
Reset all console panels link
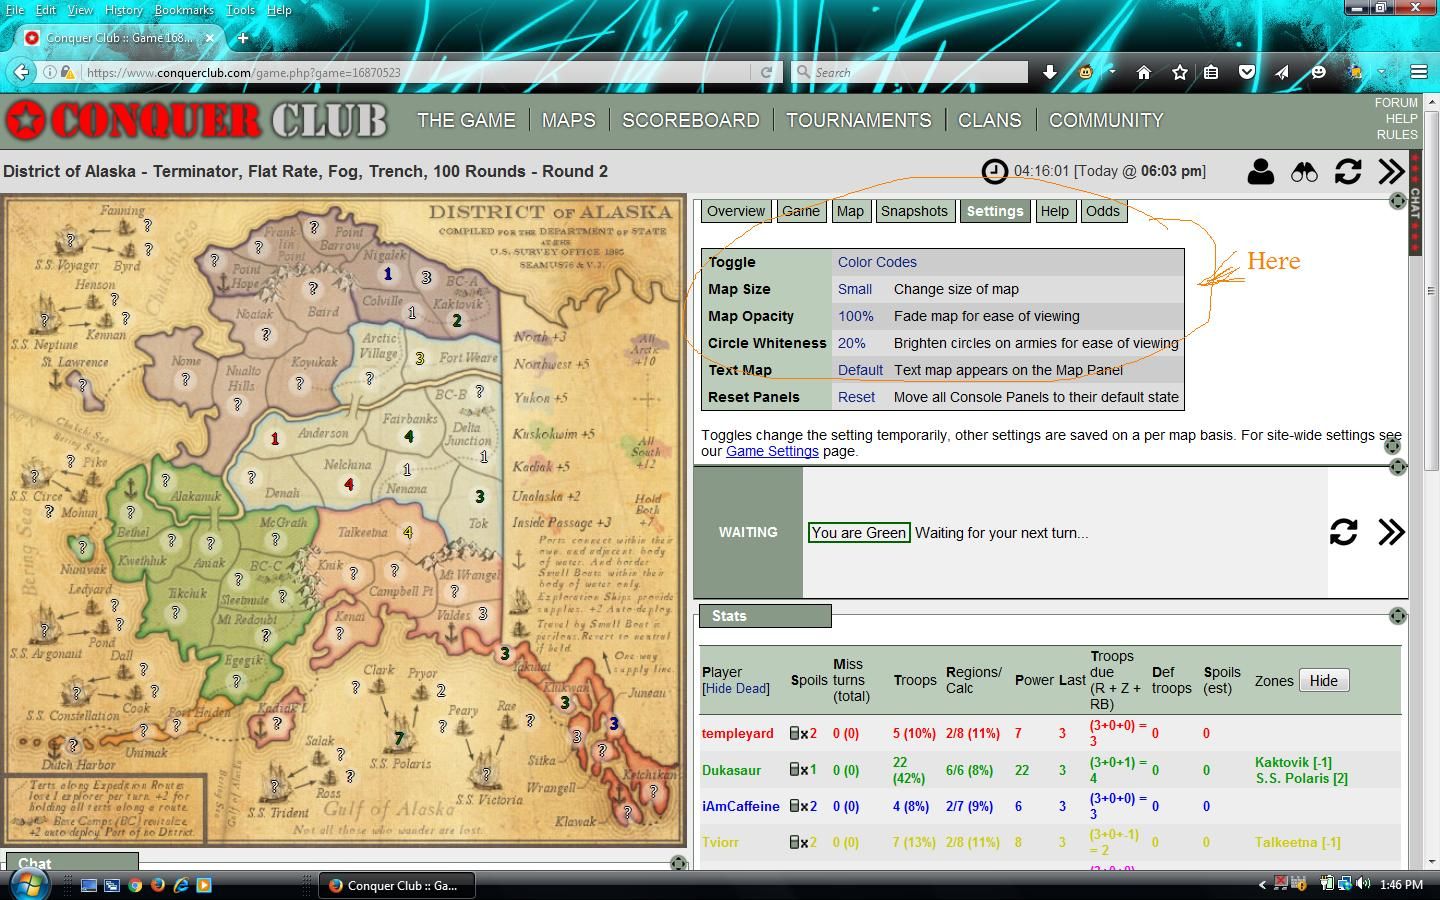(x=857, y=397)
